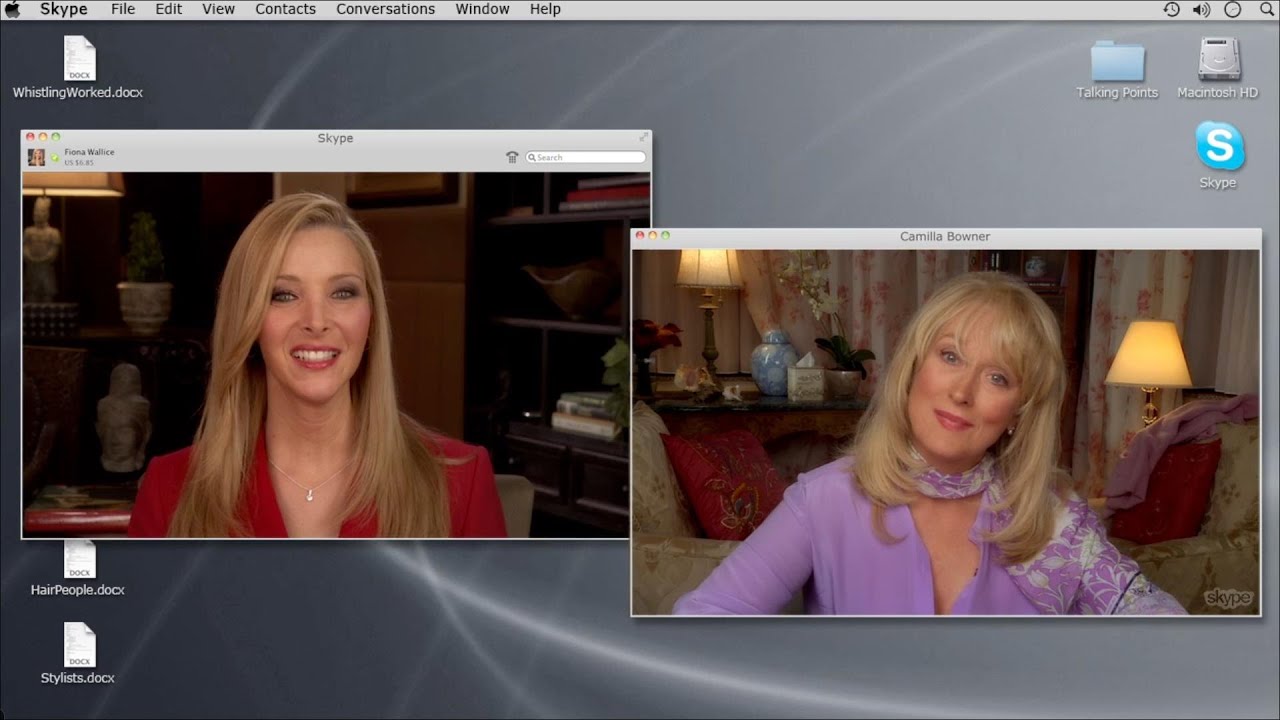1280x720 pixels.
Task: Open the Conversations menu
Action: 385,9
